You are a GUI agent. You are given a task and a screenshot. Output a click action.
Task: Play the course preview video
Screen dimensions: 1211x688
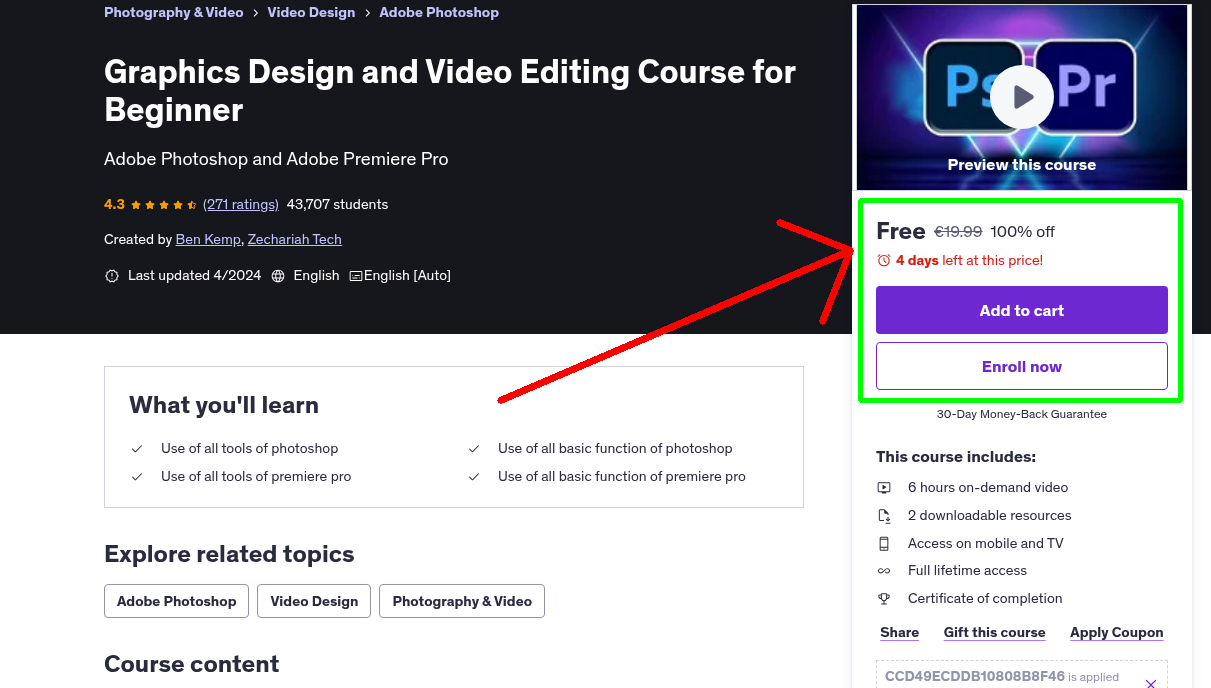click(x=1022, y=97)
